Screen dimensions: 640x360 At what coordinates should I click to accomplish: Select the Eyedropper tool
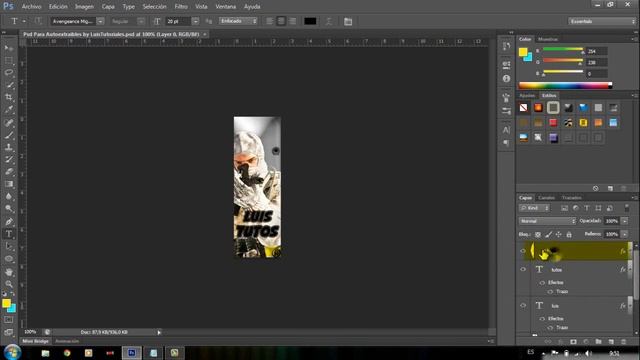click(x=9, y=109)
